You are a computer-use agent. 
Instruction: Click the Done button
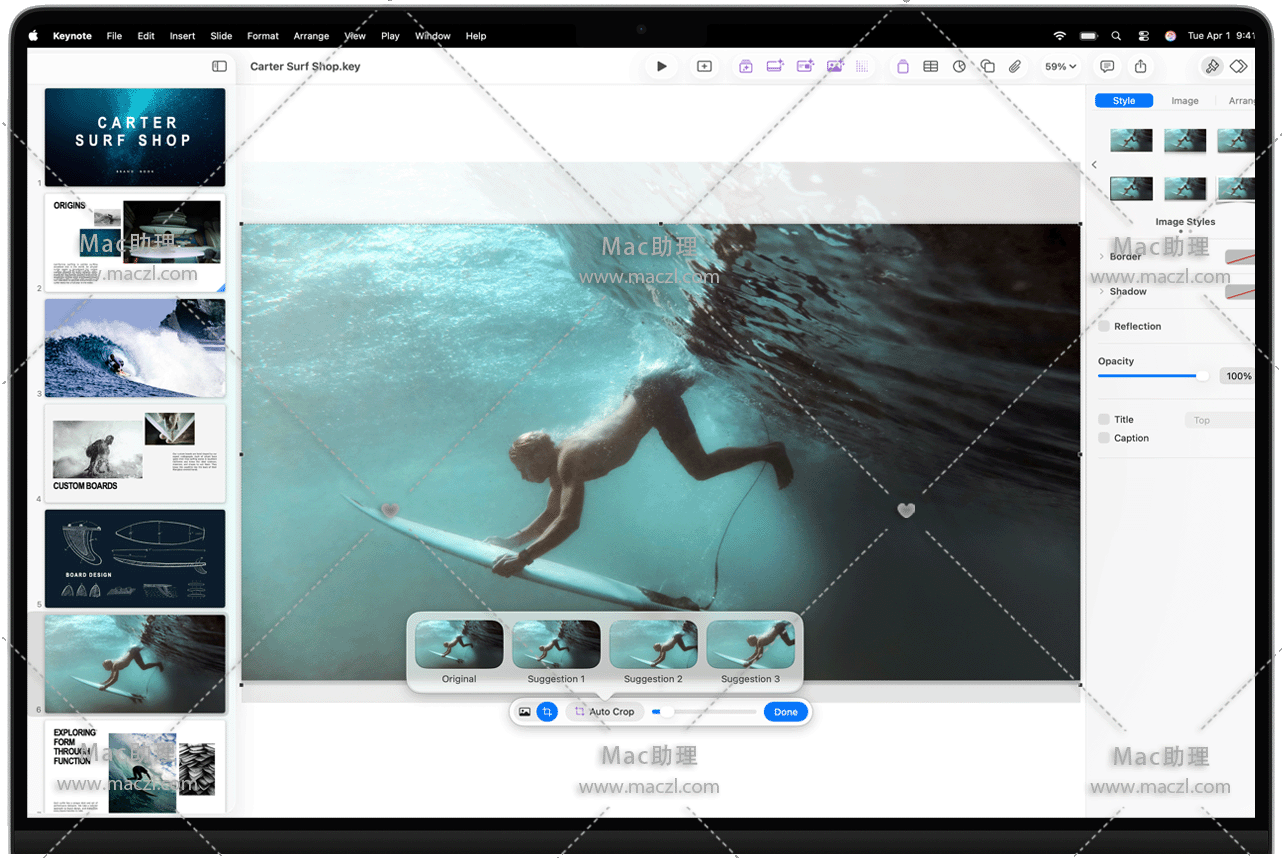[x=786, y=712]
